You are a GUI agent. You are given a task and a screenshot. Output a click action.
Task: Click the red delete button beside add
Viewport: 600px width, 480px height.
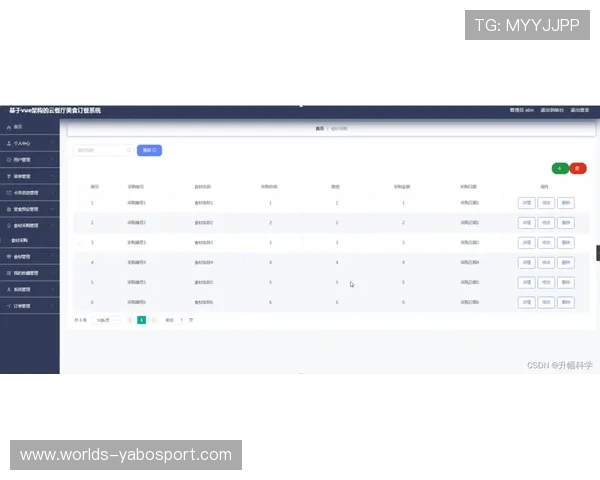578,168
